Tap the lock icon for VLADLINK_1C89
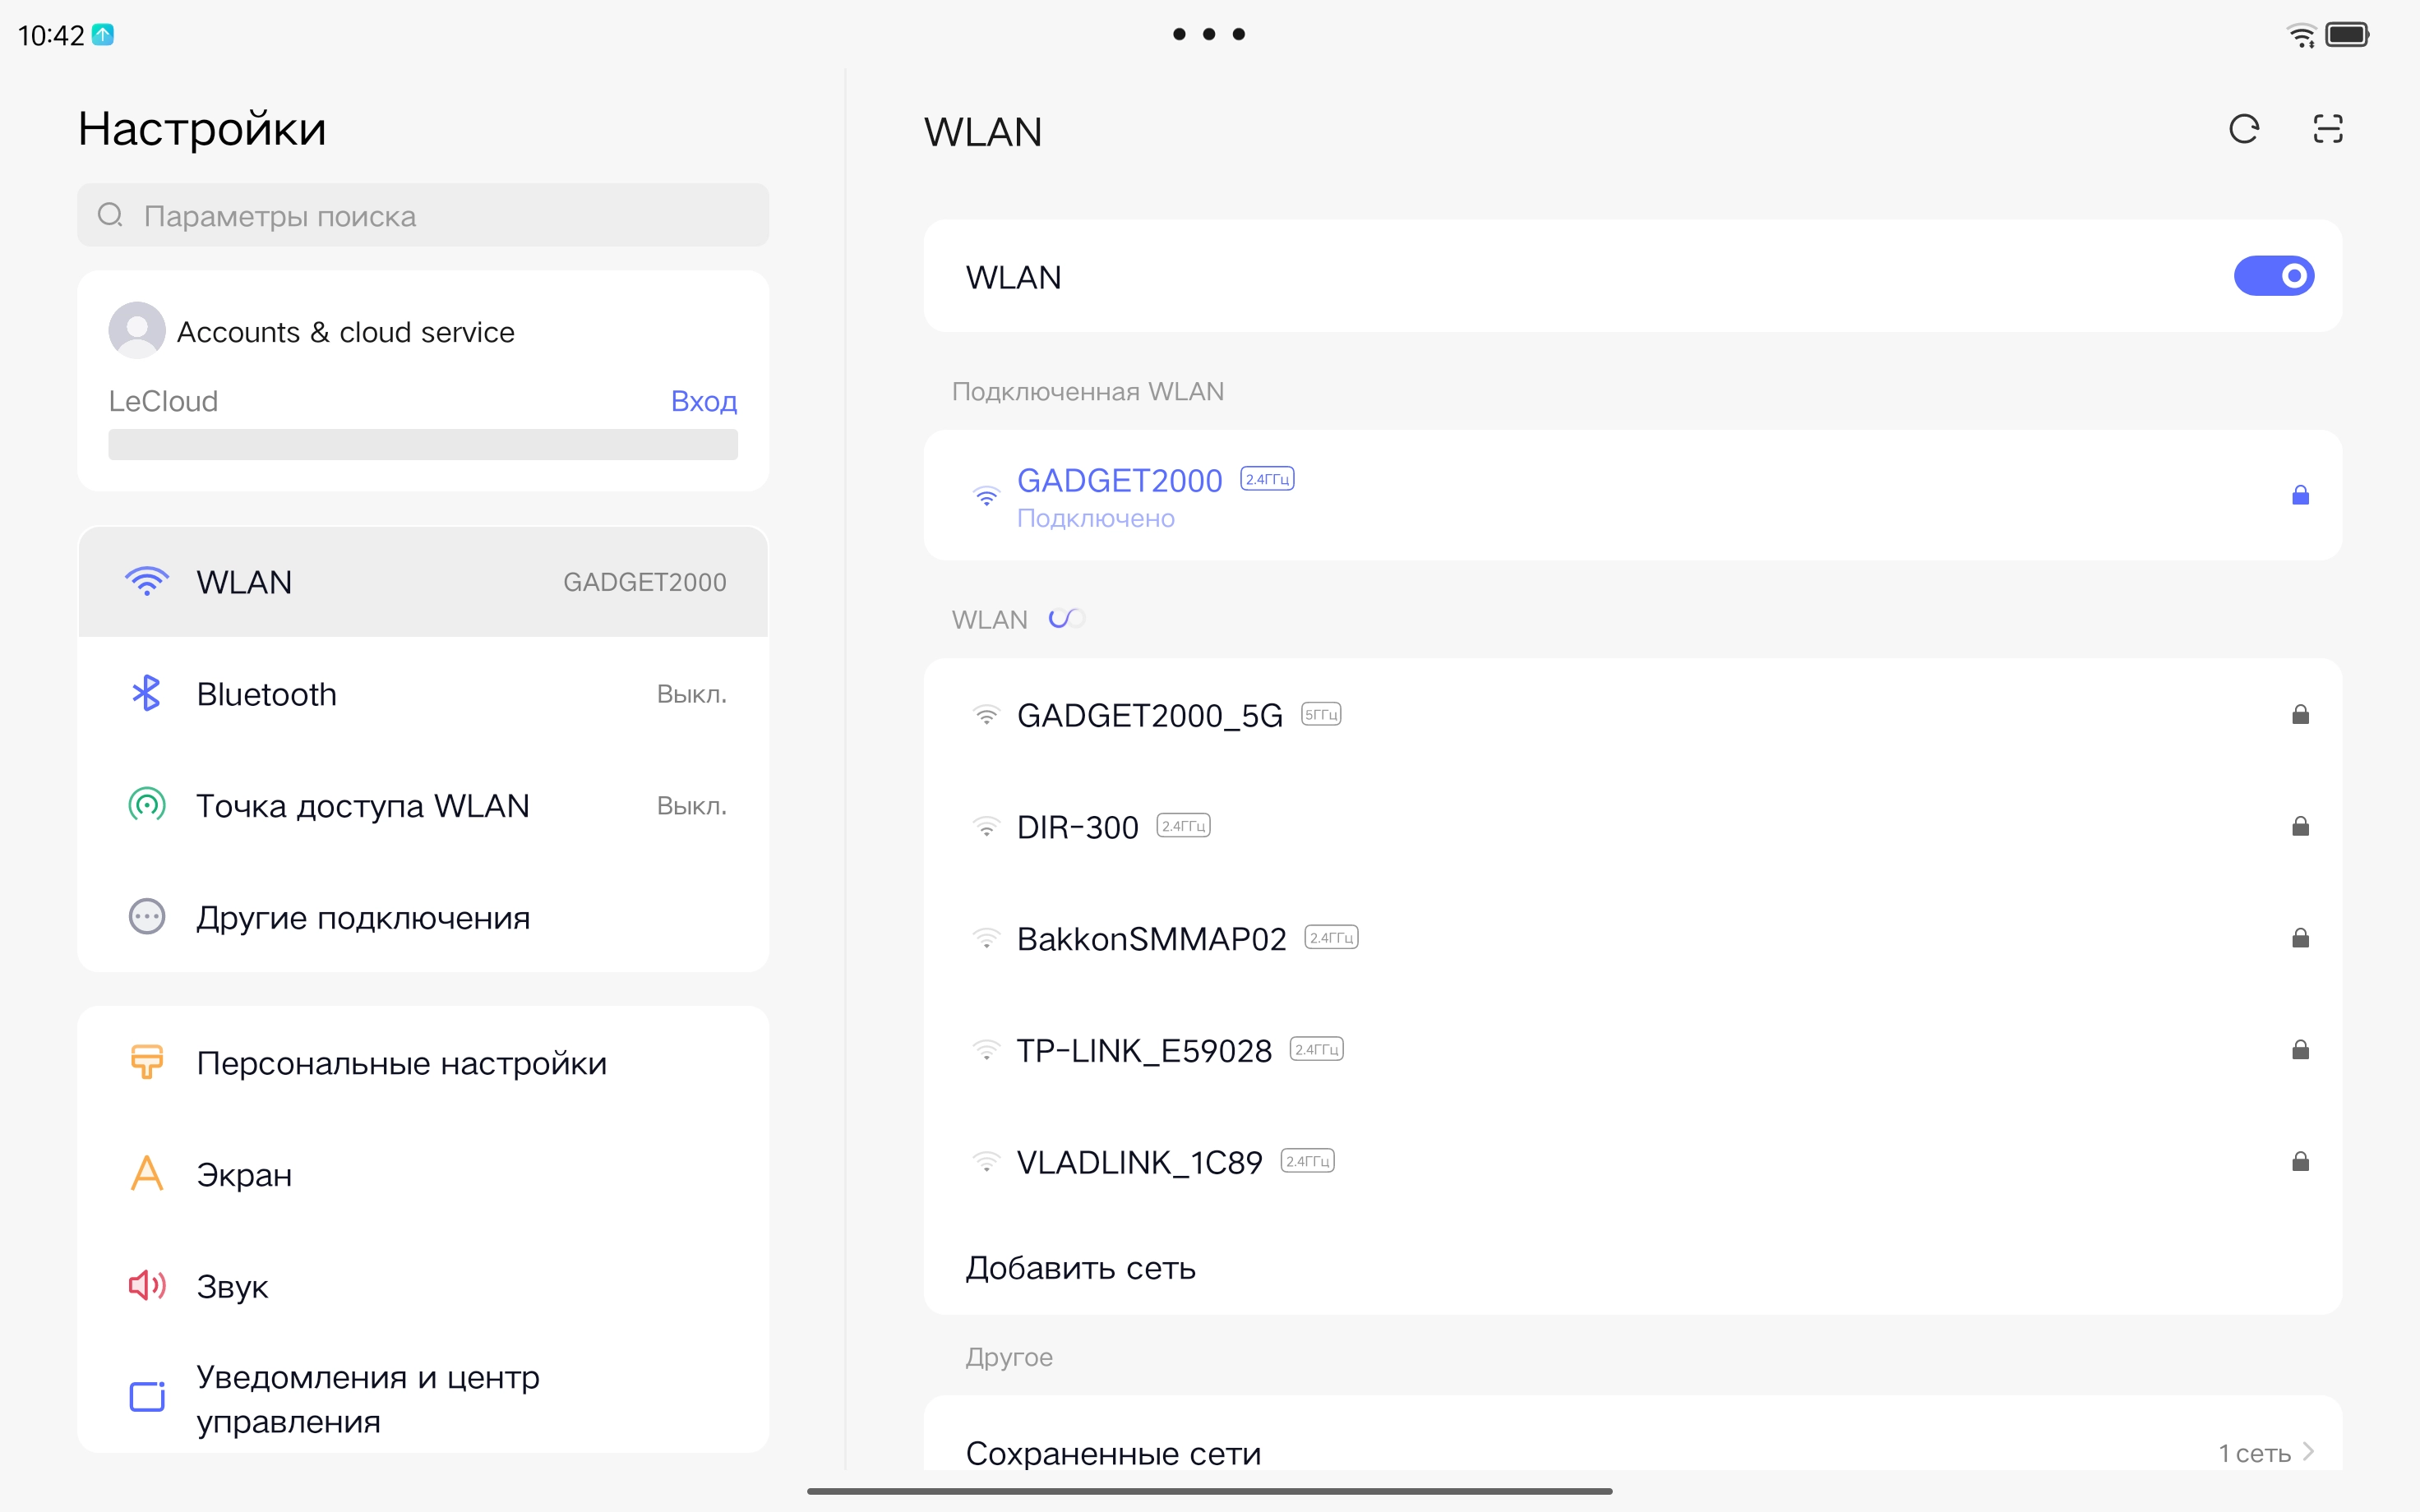This screenshot has height=1512, width=2420. tap(2300, 1162)
